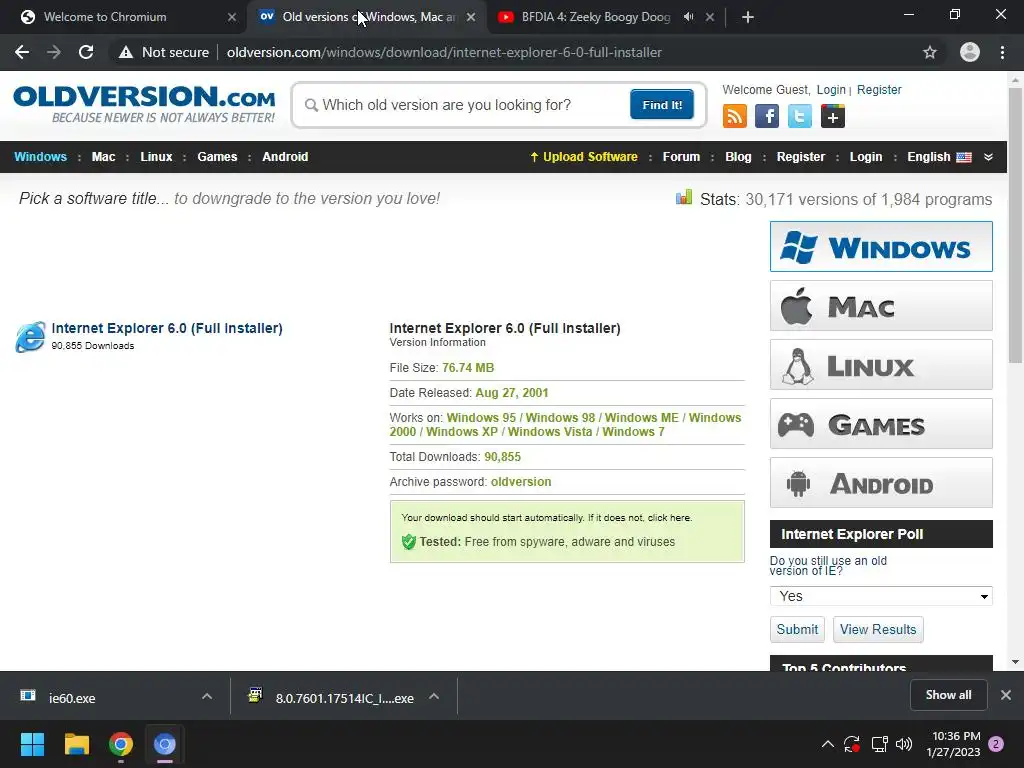Open the Windows nav menu item
The width and height of the screenshot is (1024, 768).
click(40, 157)
